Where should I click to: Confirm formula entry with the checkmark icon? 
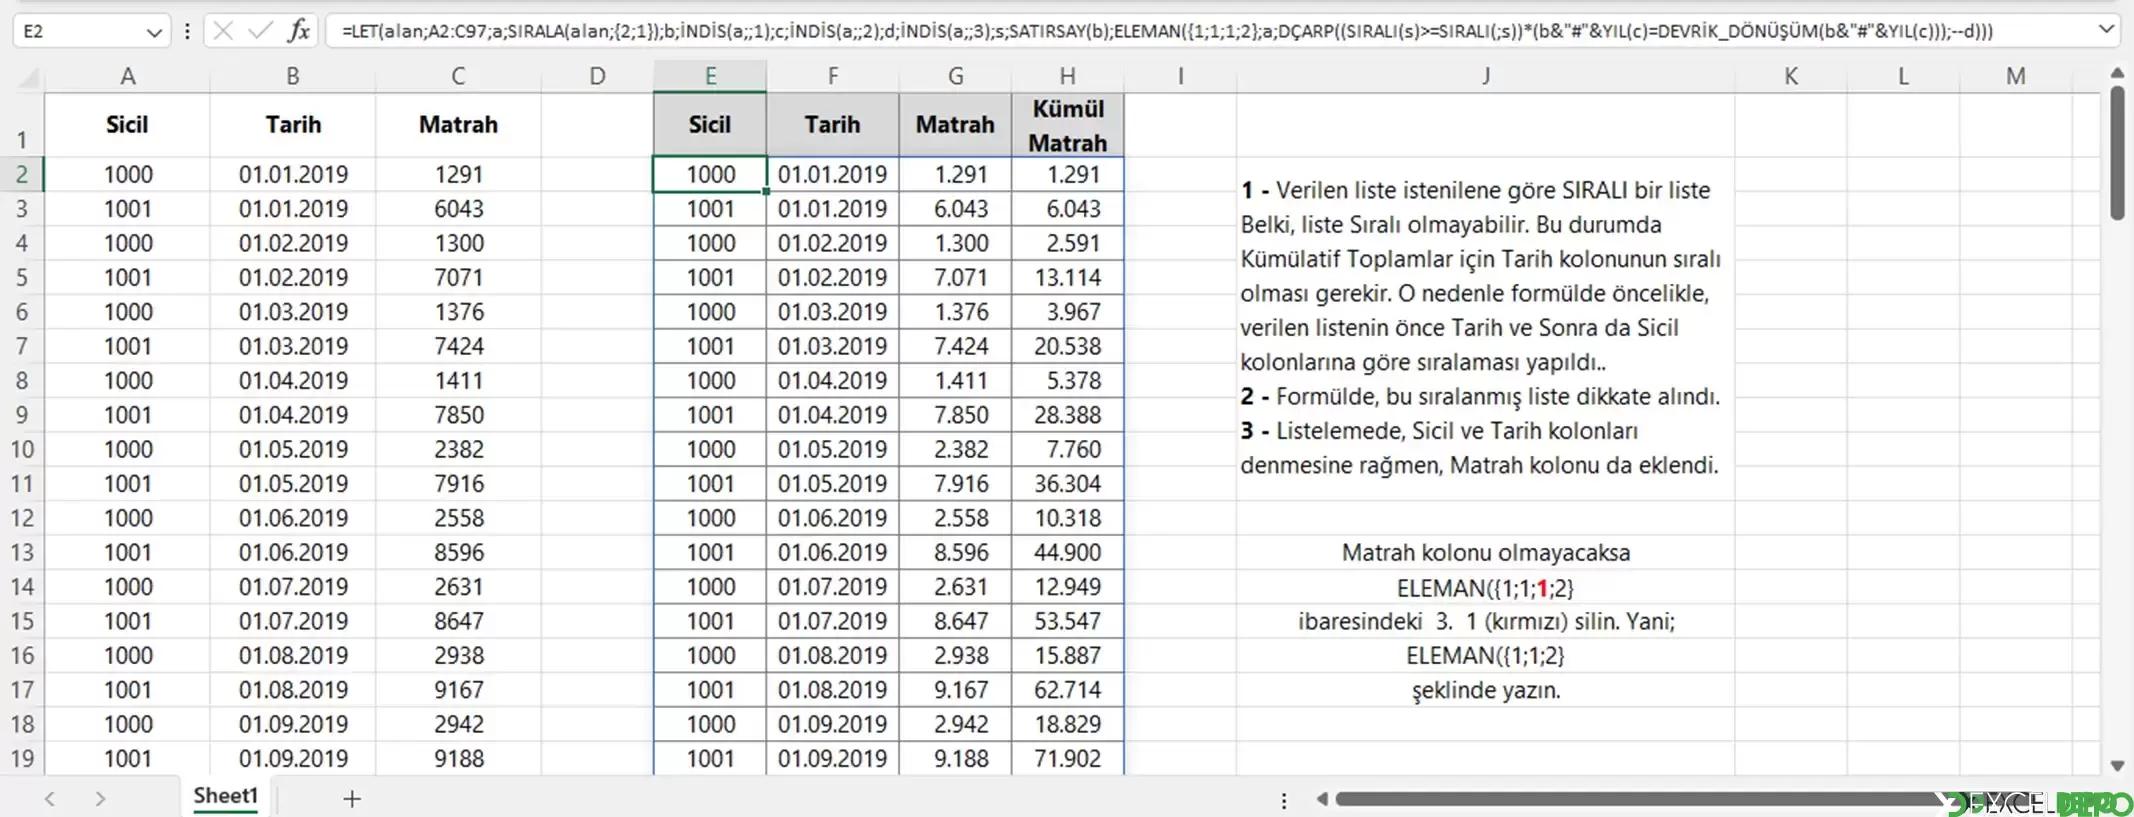pyautogui.click(x=260, y=31)
